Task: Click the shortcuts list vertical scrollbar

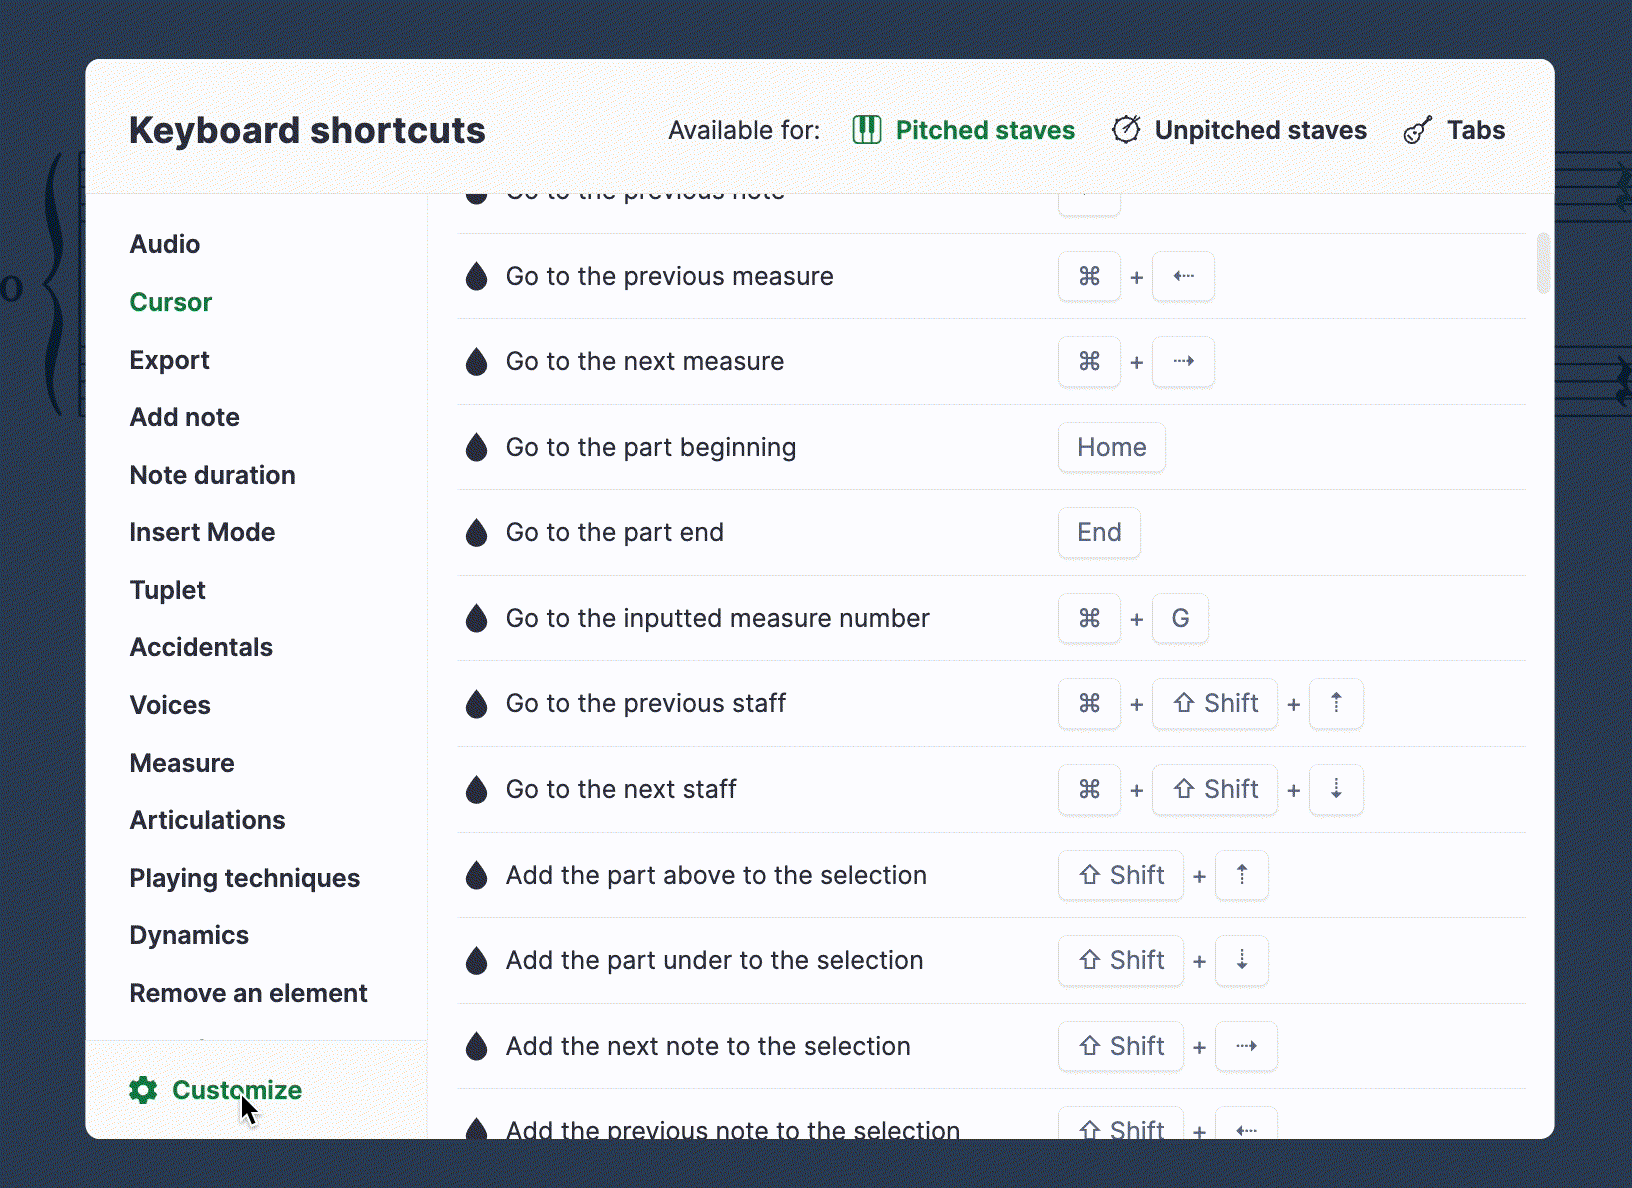Action: pyautogui.click(x=1543, y=263)
